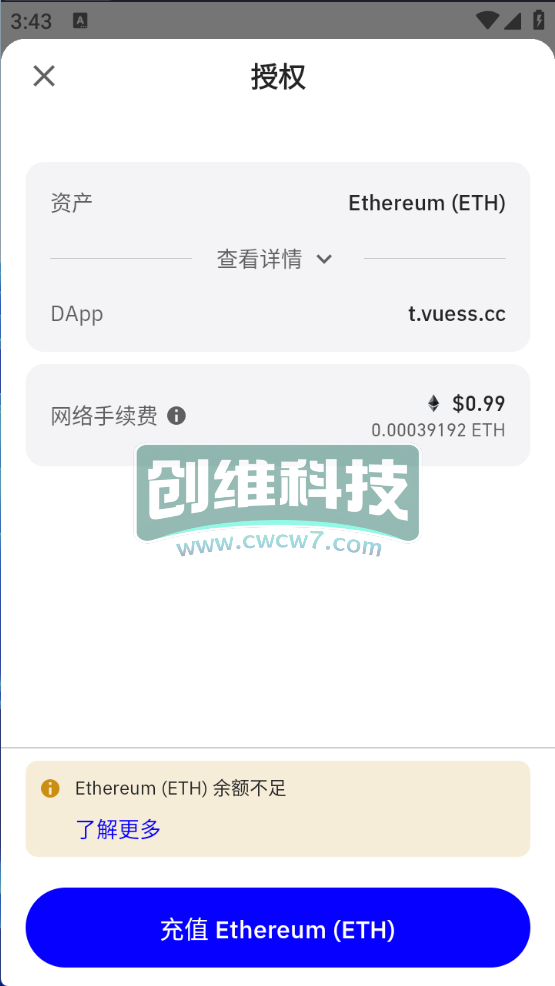Close the 授权 authorization sheet
The height and width of the screenshot is (986, 555).
point(44,77)
